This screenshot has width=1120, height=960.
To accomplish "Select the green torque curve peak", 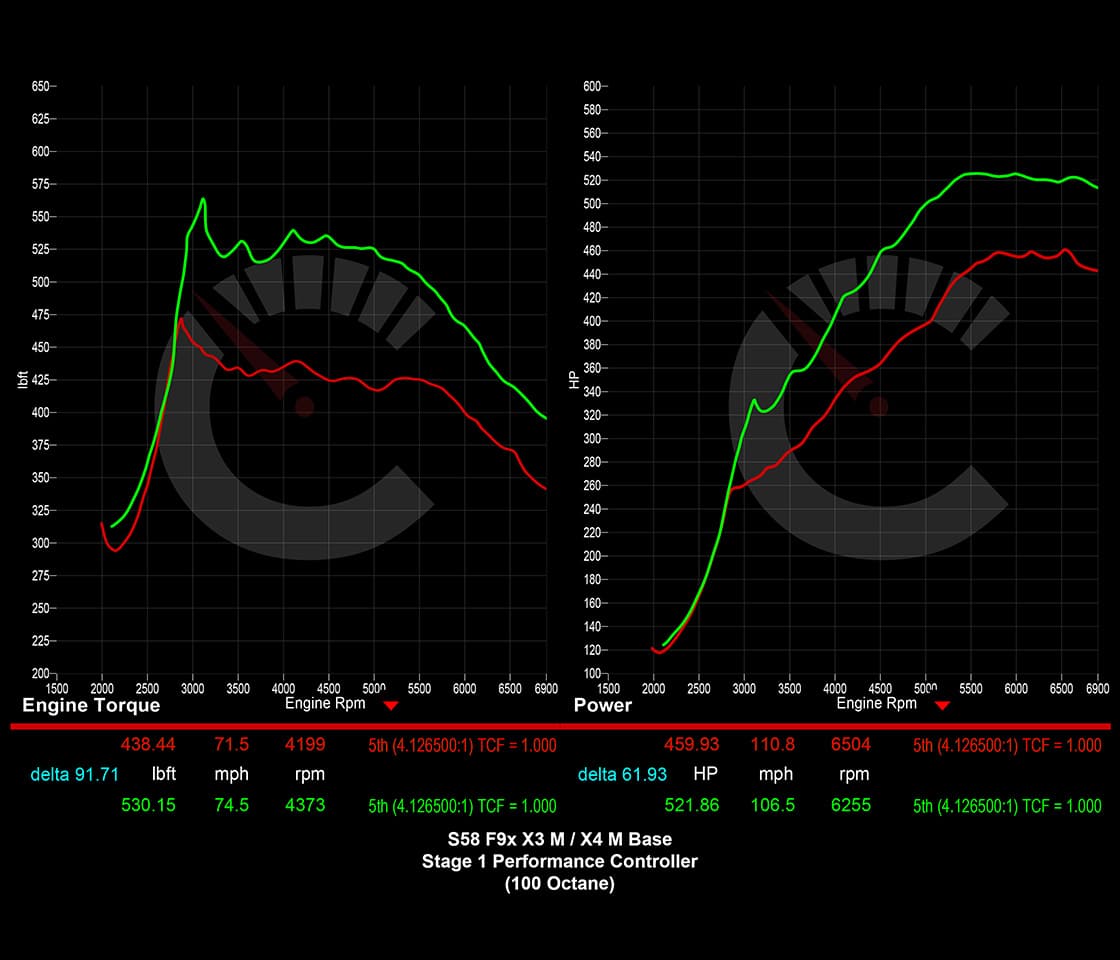I will point(205,200).
